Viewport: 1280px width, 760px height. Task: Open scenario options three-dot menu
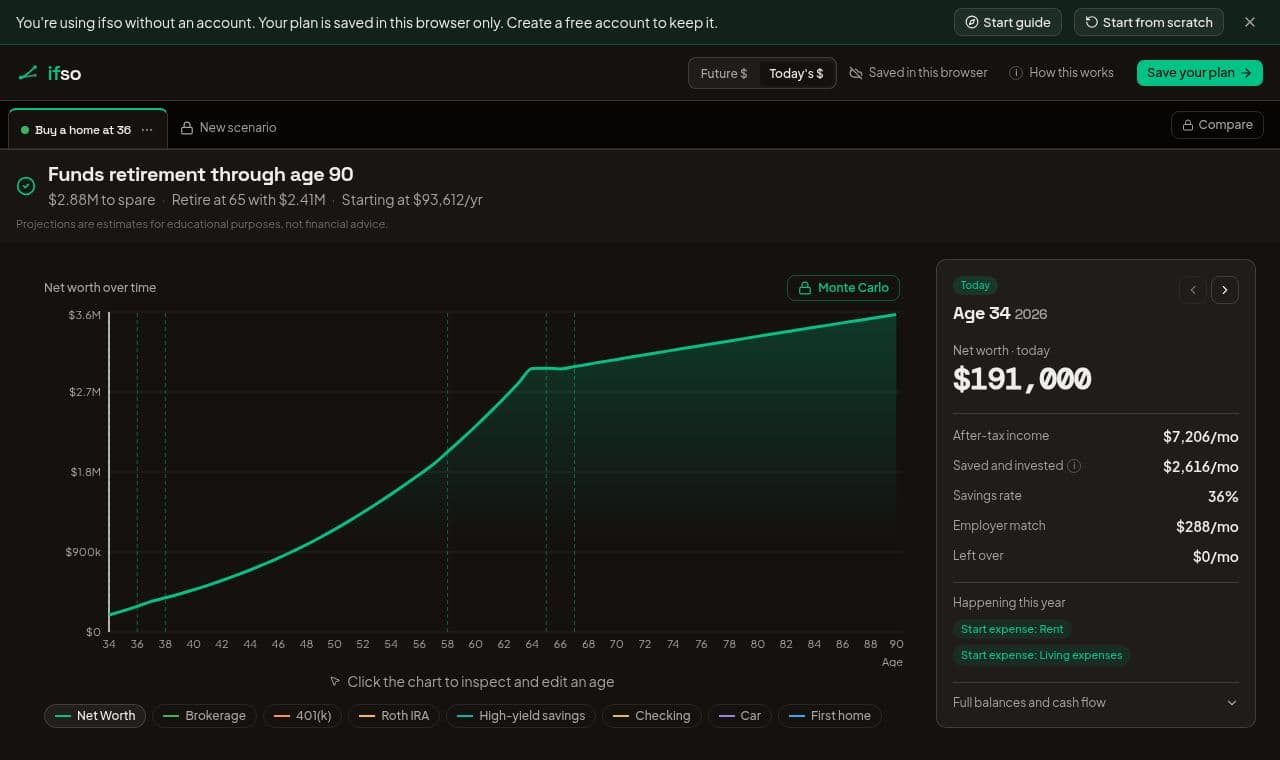coord(148,130)
